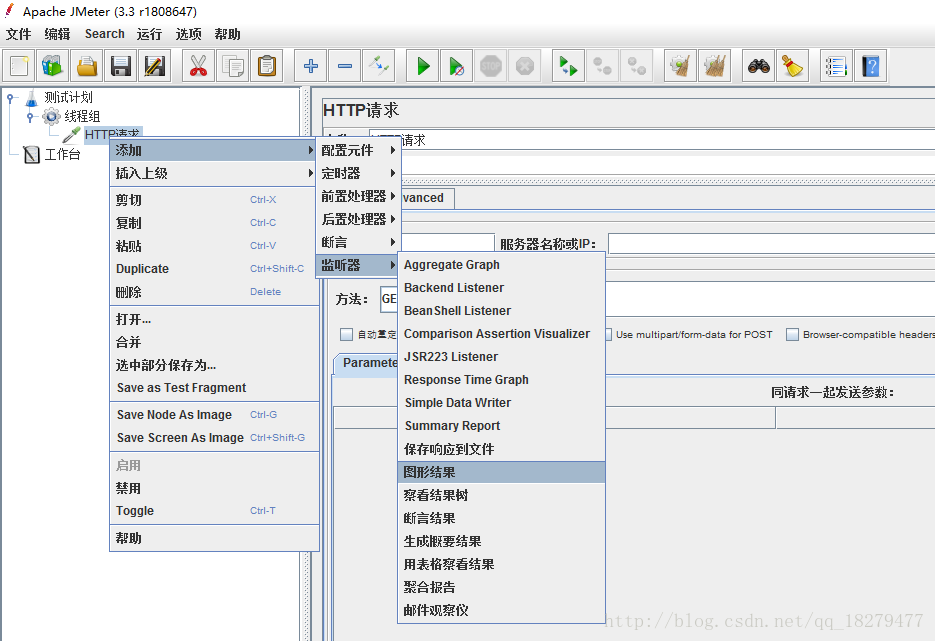Click the Function helper list icon

tap(836, 66)
